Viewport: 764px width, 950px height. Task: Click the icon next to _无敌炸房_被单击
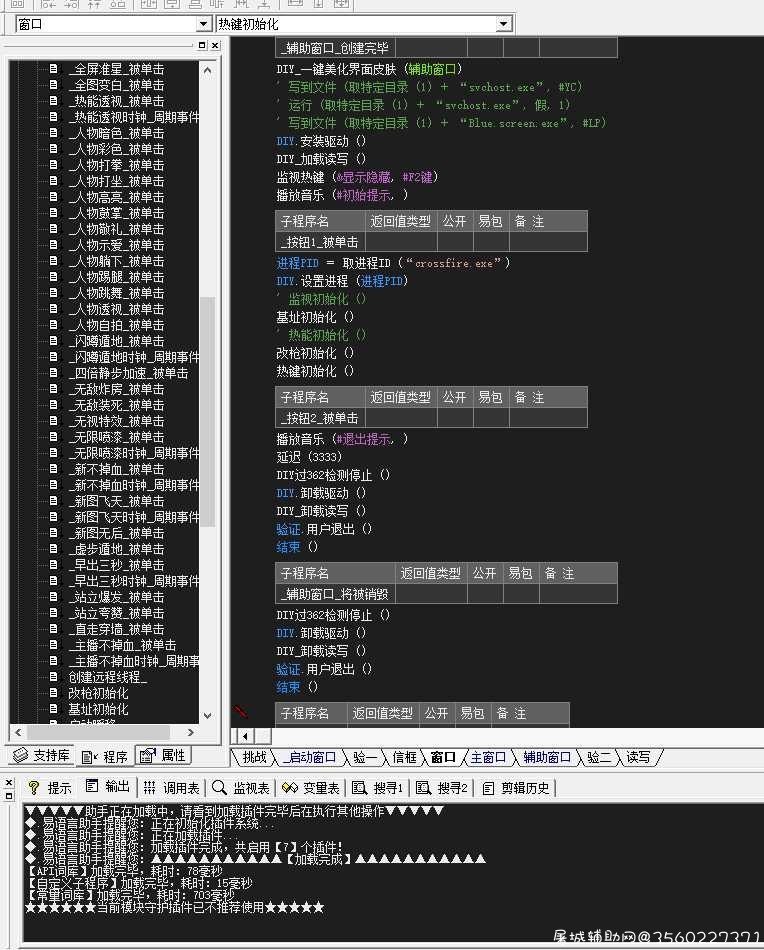point(54,389)
